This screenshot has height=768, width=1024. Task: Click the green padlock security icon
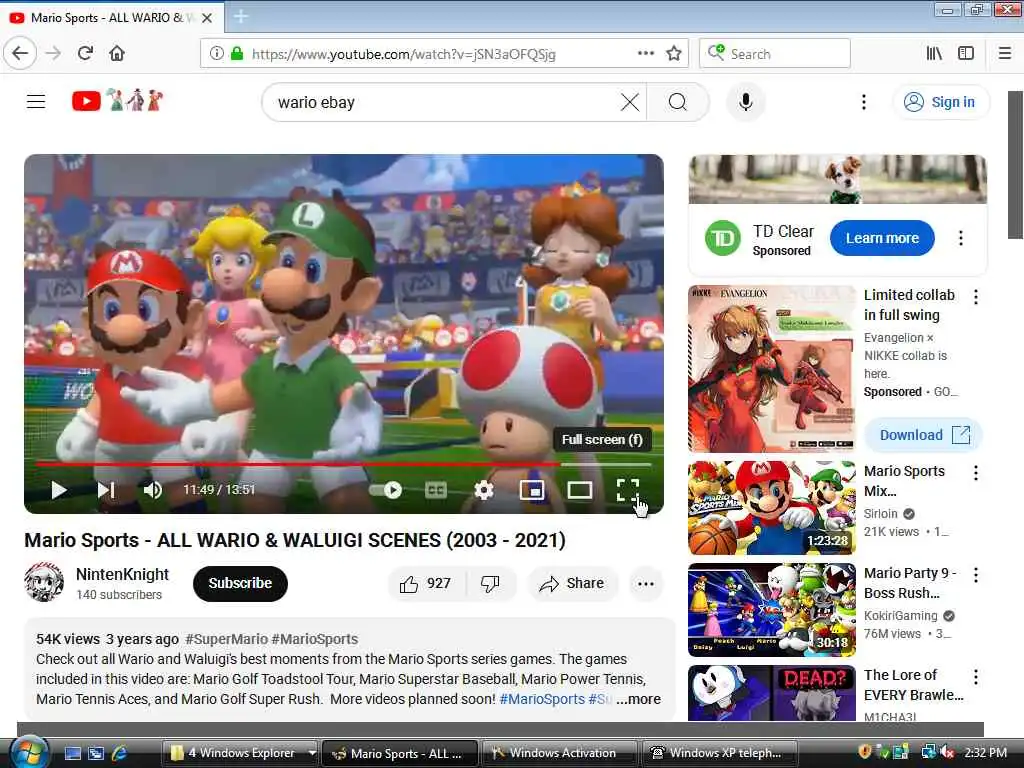(x=237, y=54)
